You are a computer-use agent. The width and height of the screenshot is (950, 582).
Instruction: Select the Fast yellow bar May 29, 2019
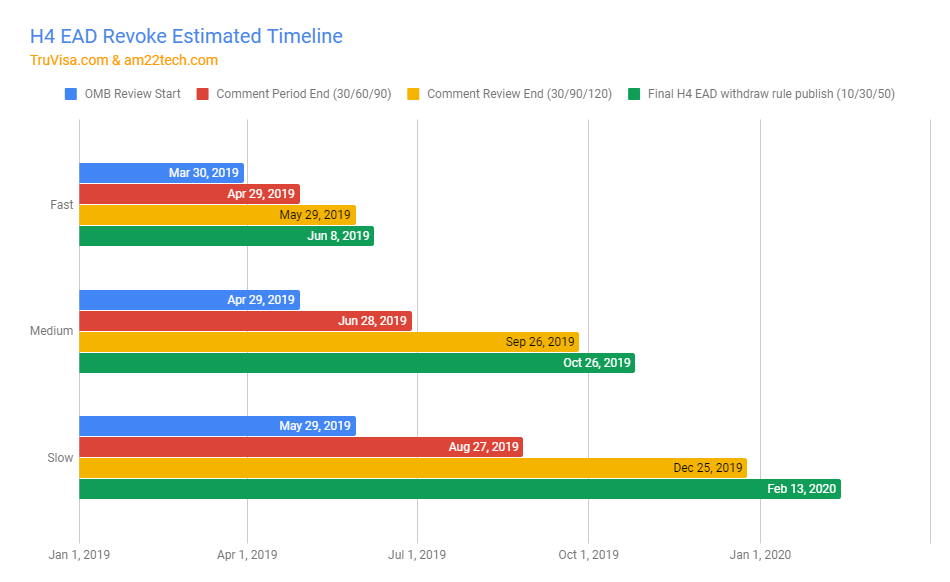click(217, 215)
